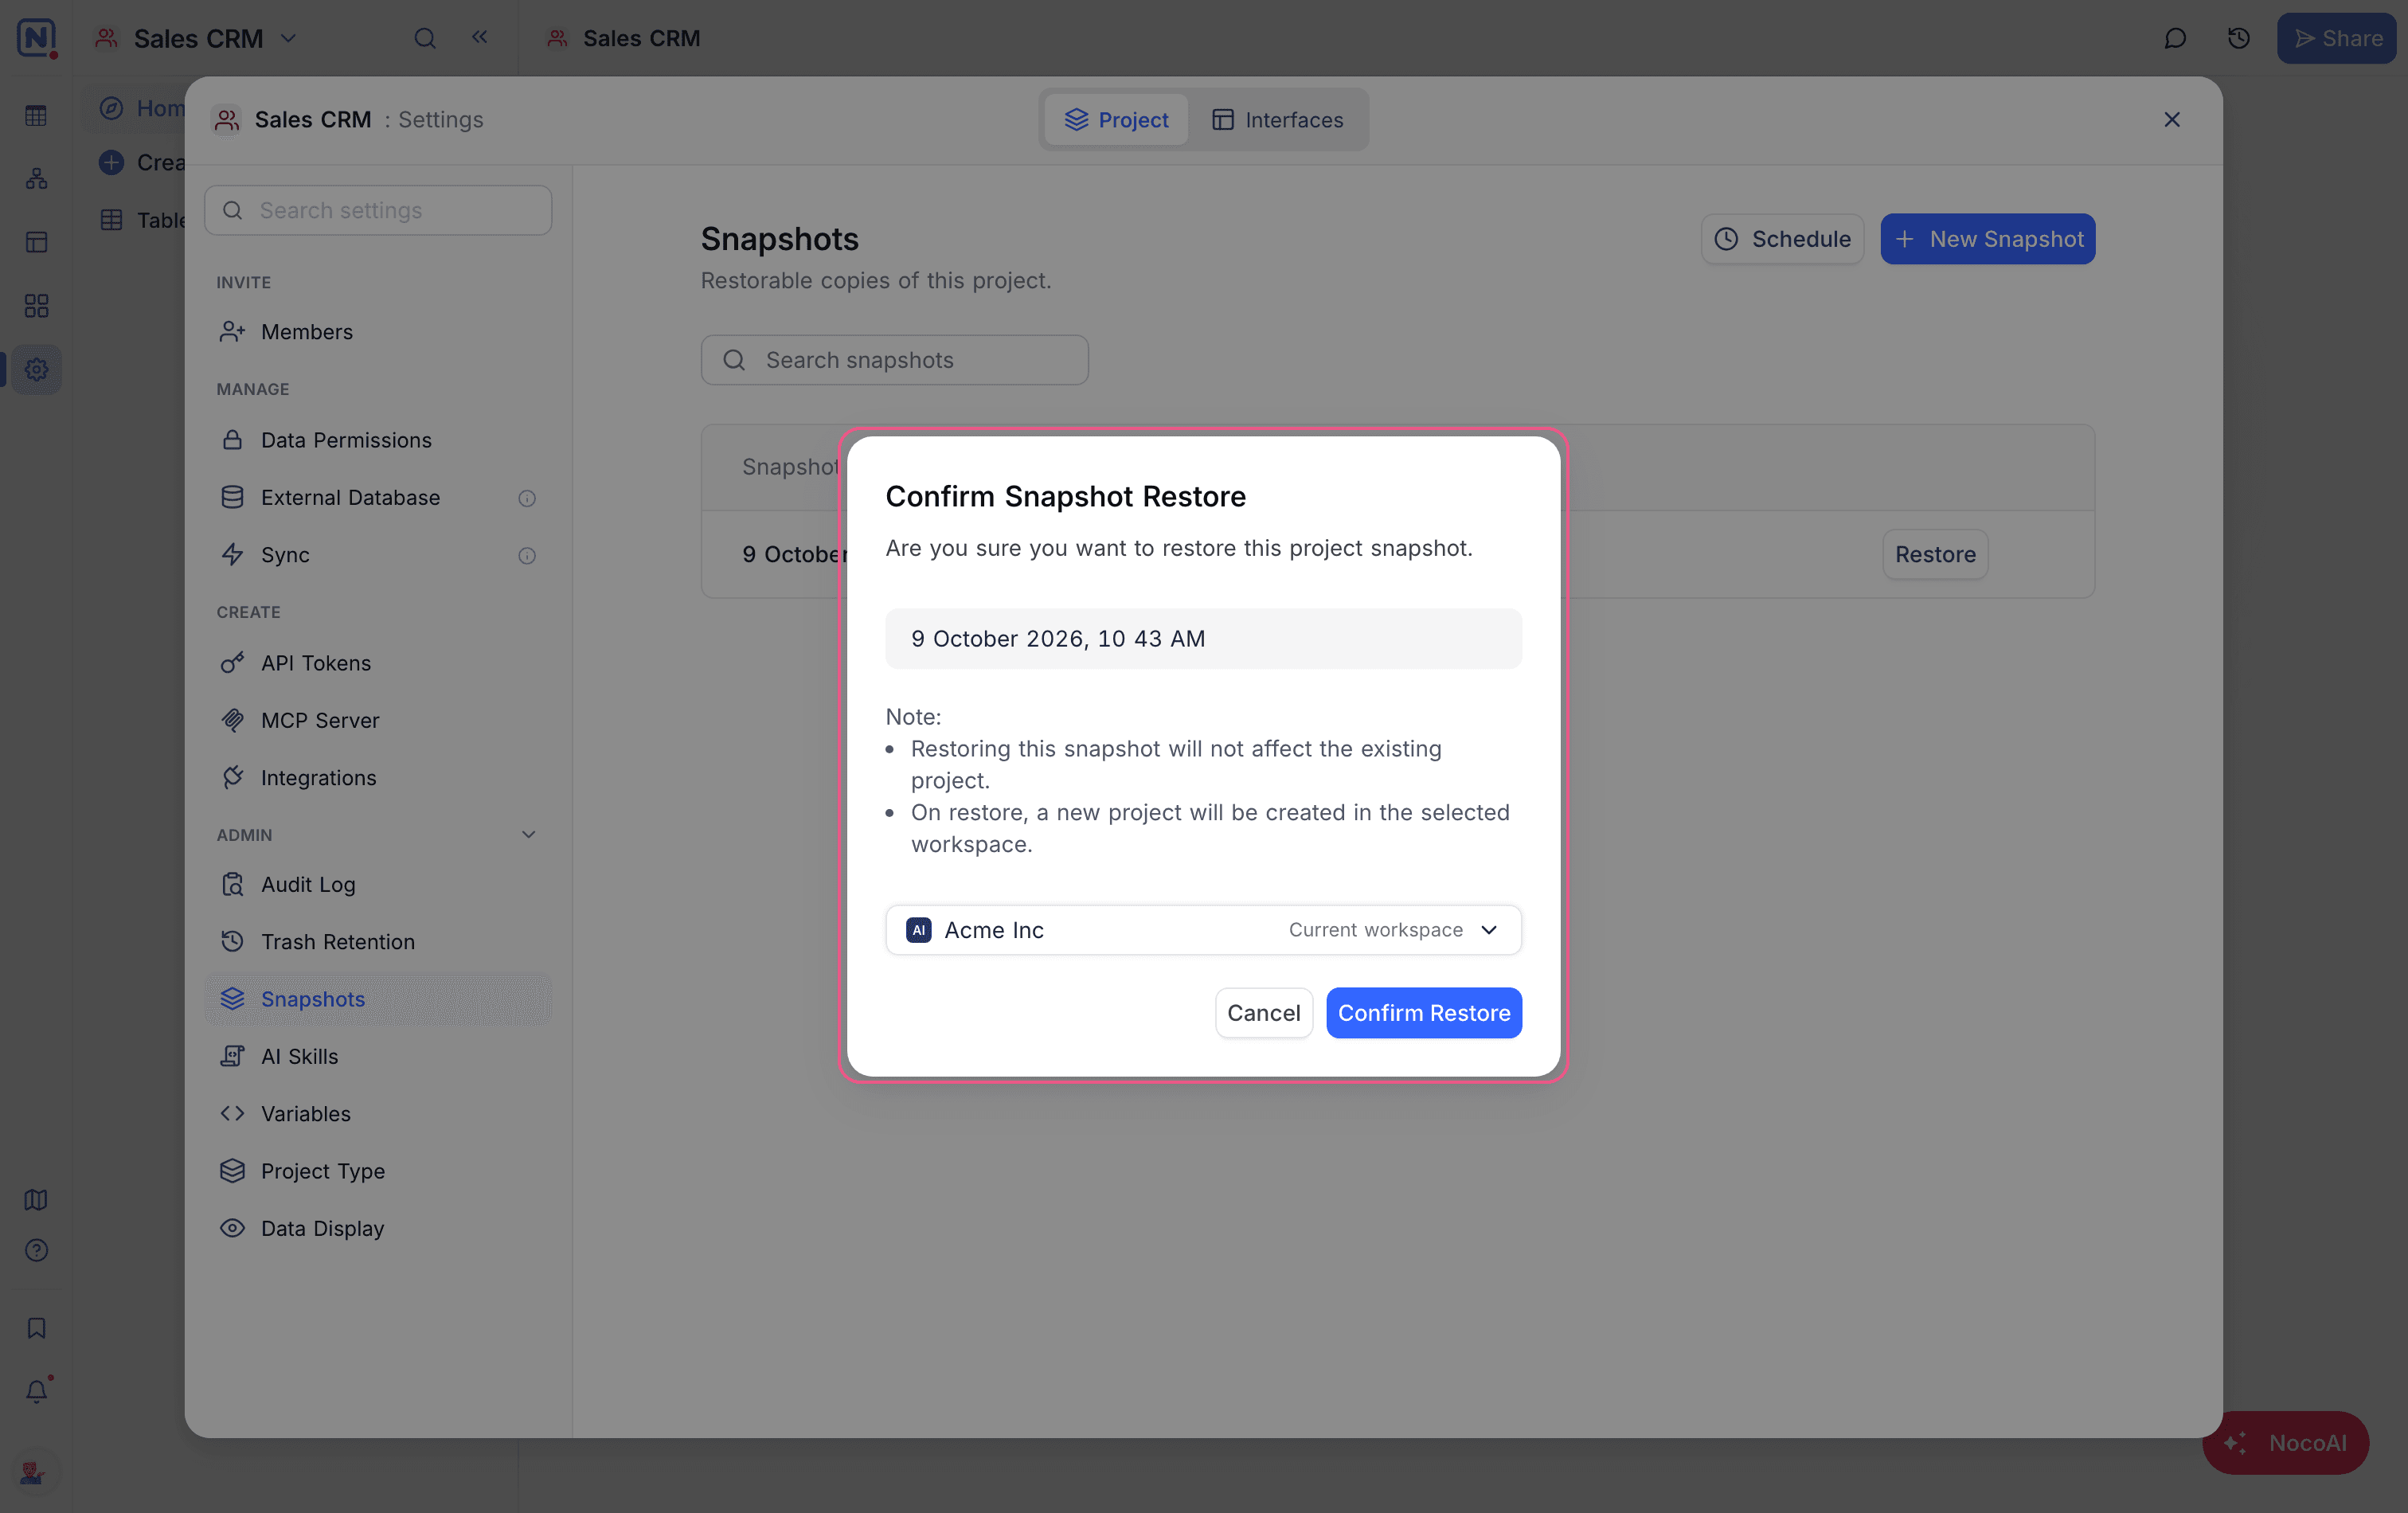This screenshot has width=2408, height=1513.
Task: Focus the Search settings field
Action: pyautogui.click(x=378, y=210)
